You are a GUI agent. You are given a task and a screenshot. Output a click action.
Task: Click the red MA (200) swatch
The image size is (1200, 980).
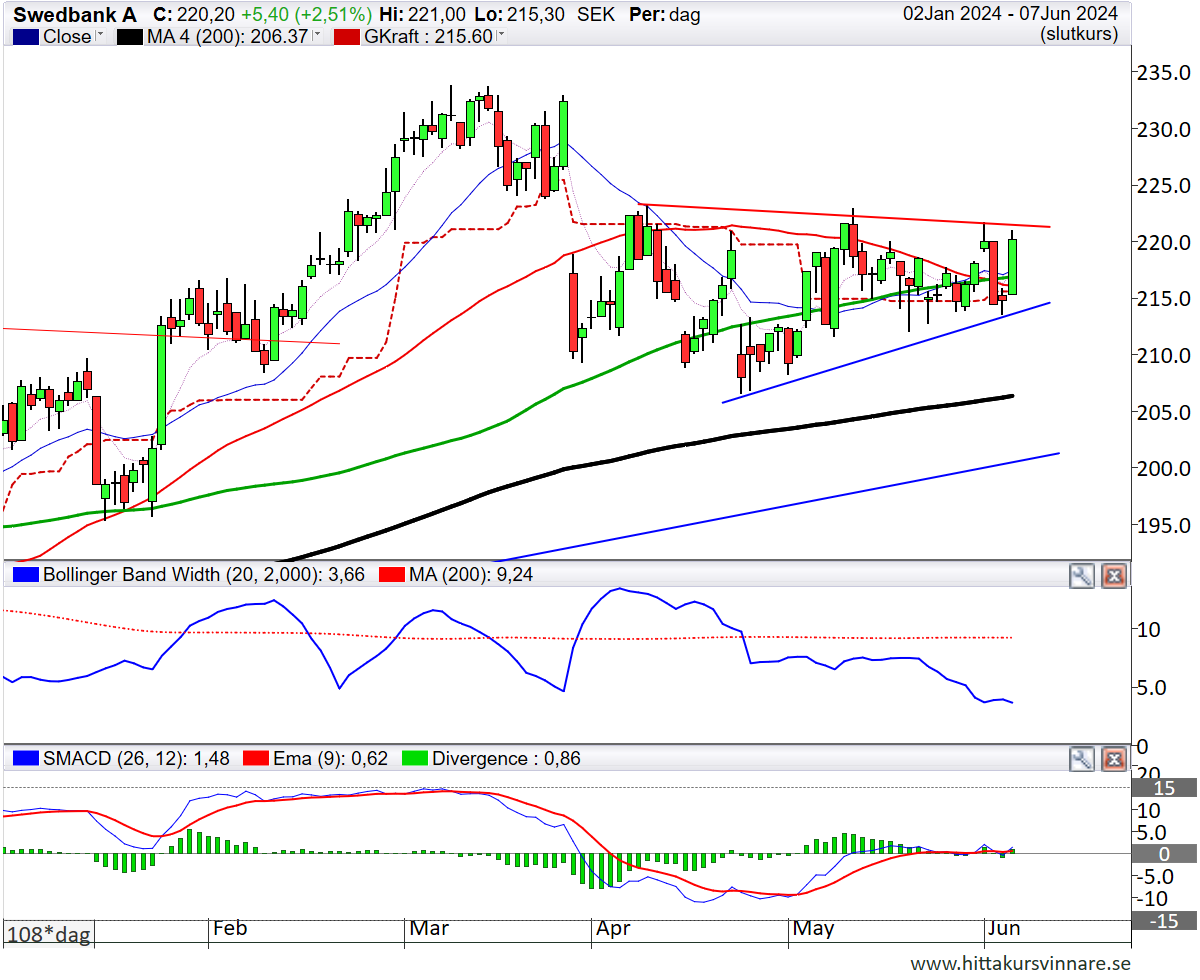pyautogui.click(x=391, y=575)
